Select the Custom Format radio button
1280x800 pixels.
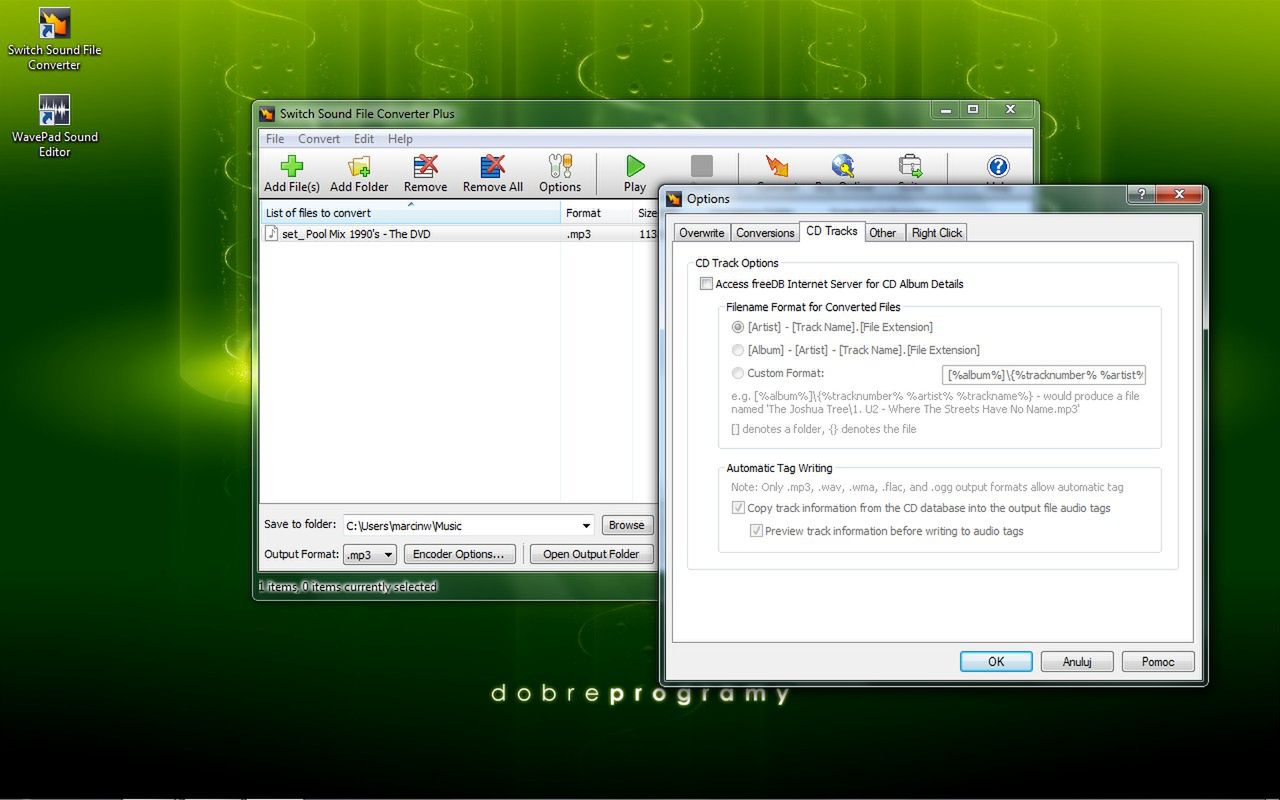[x=738, y=373]
